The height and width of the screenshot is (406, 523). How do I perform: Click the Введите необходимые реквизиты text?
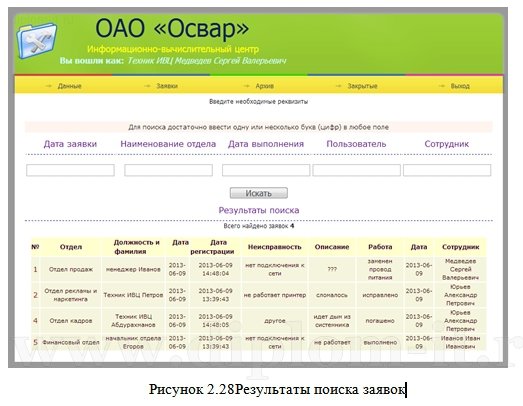258,101
